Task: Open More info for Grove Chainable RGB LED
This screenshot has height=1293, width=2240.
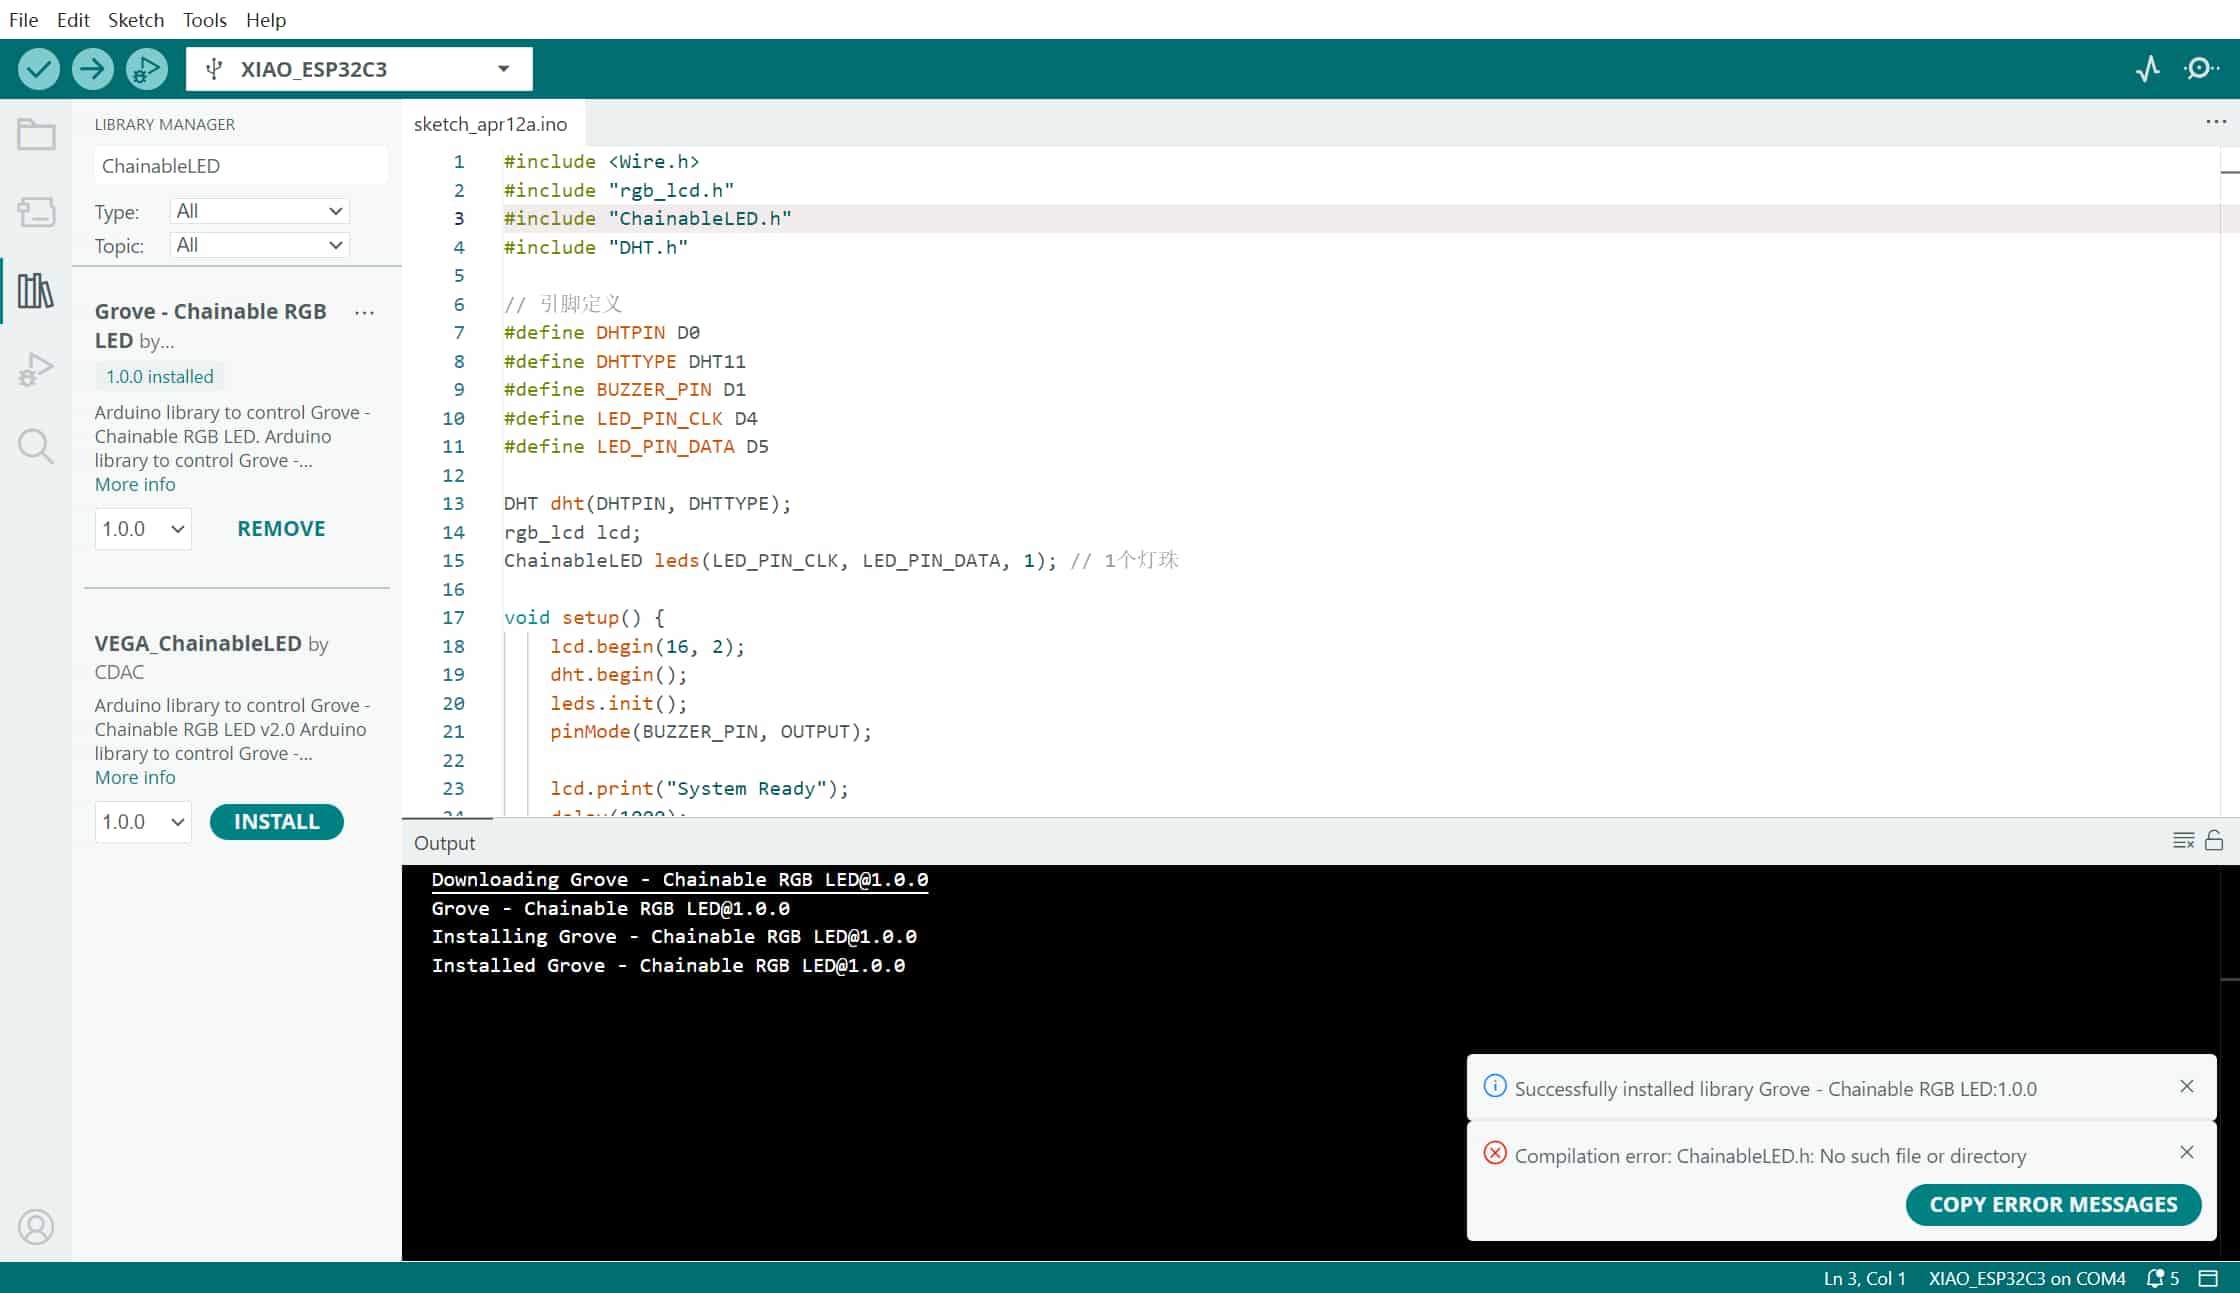Action: click(135, 485)
